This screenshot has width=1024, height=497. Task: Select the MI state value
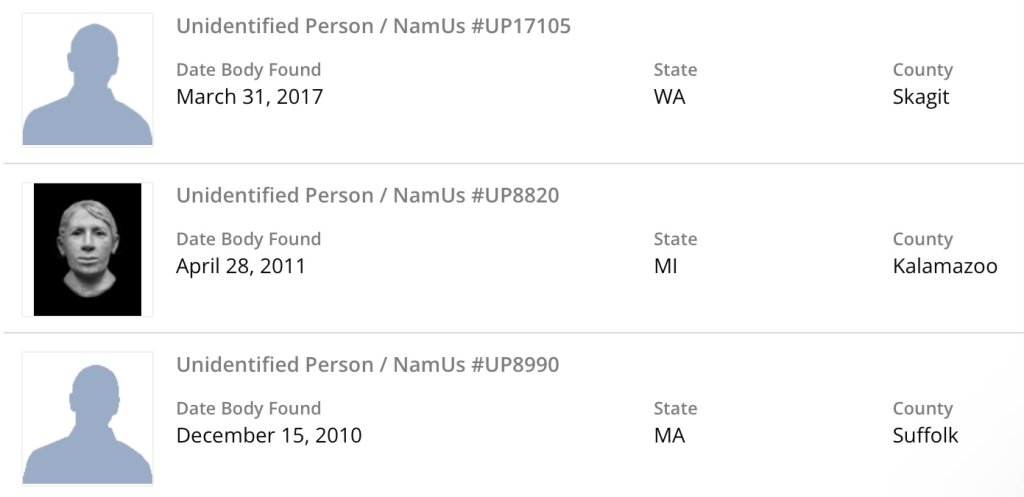click(665, 266)
